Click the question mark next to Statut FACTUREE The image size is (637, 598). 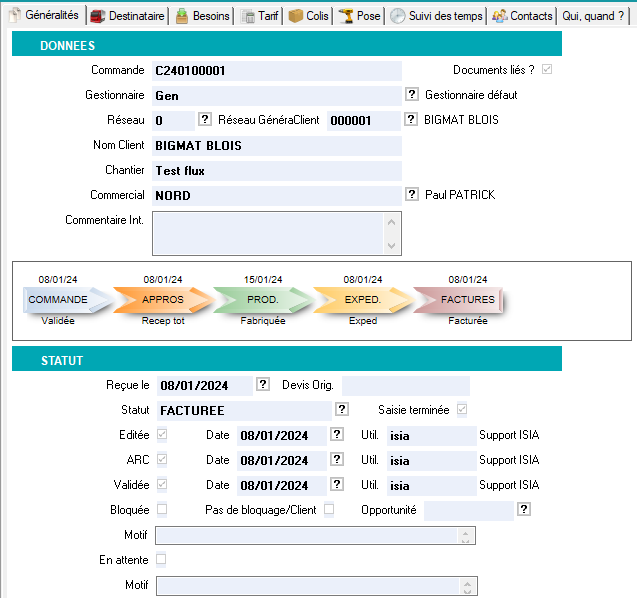click(x=342, y=409)
